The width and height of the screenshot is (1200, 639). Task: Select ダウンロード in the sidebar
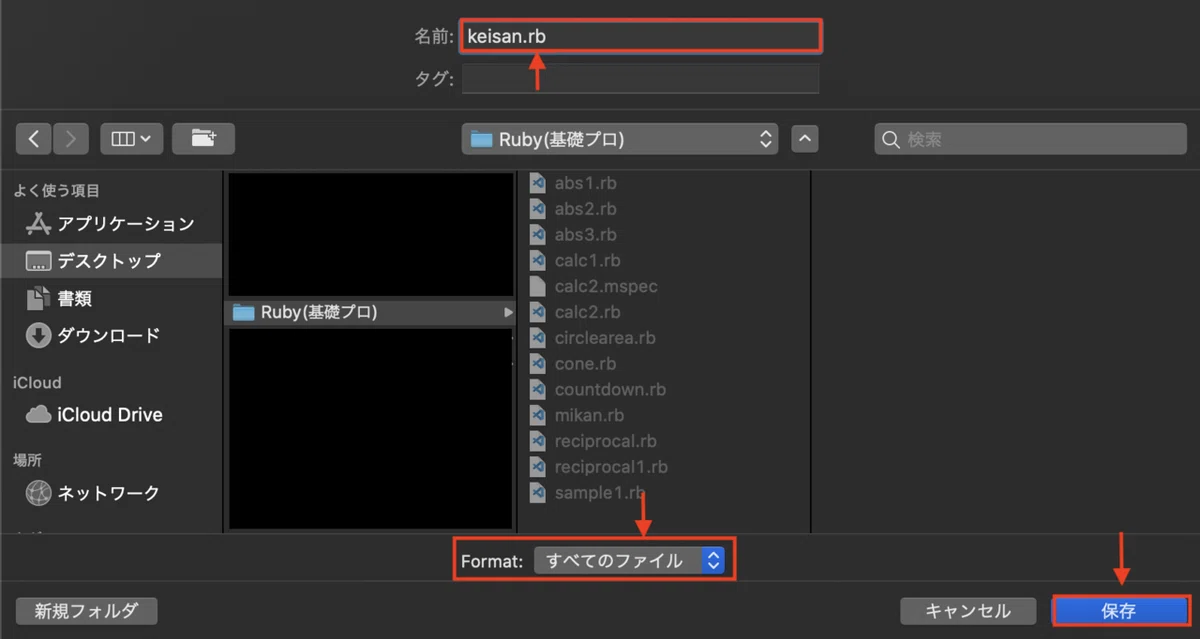click(110, 336)
